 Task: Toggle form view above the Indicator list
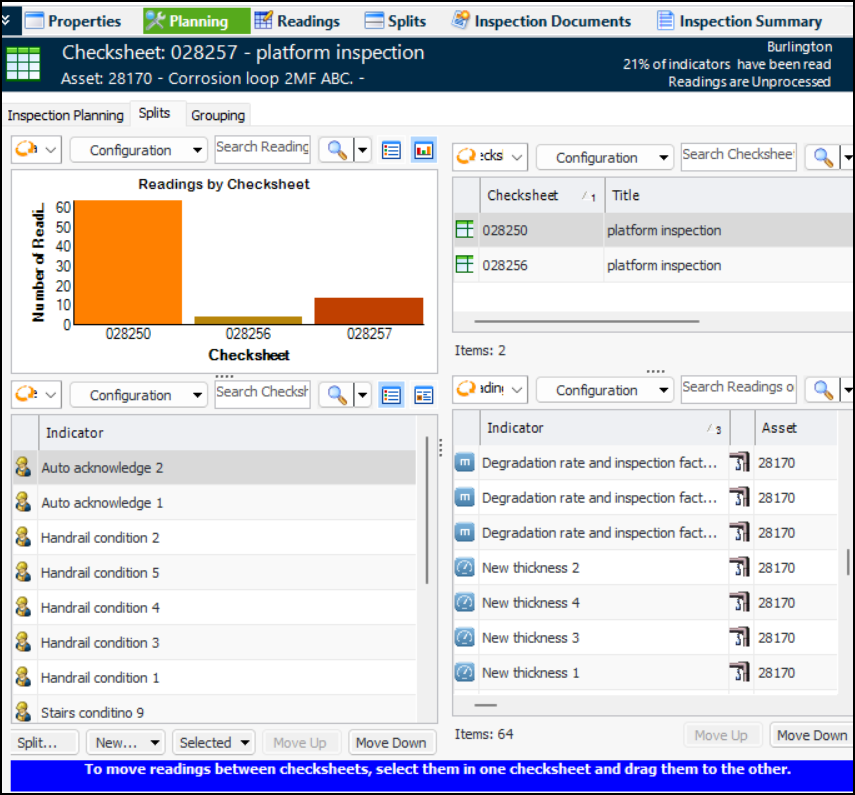(x=423, y=395)
